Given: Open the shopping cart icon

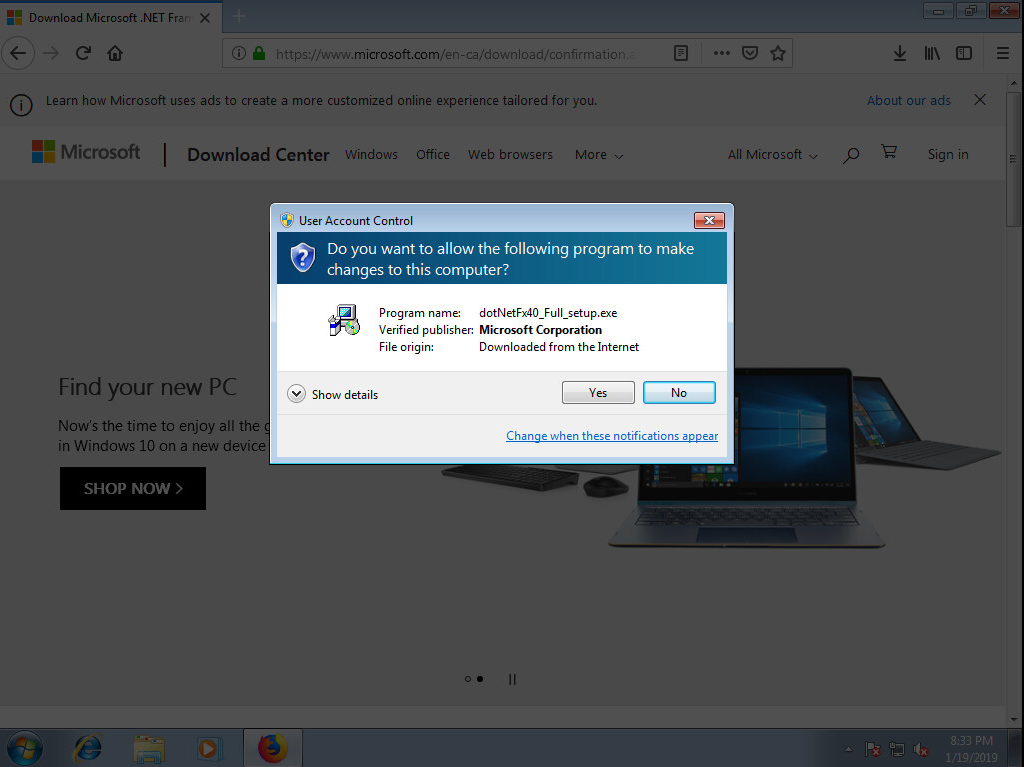Looking at the screenshot, I should [889, 152].
